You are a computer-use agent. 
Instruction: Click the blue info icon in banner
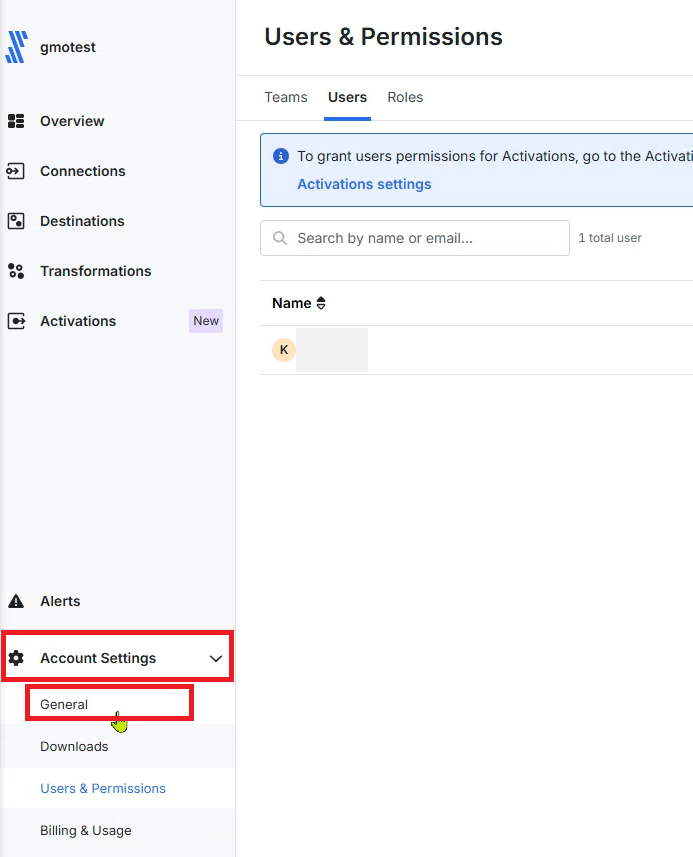[280, 156]
